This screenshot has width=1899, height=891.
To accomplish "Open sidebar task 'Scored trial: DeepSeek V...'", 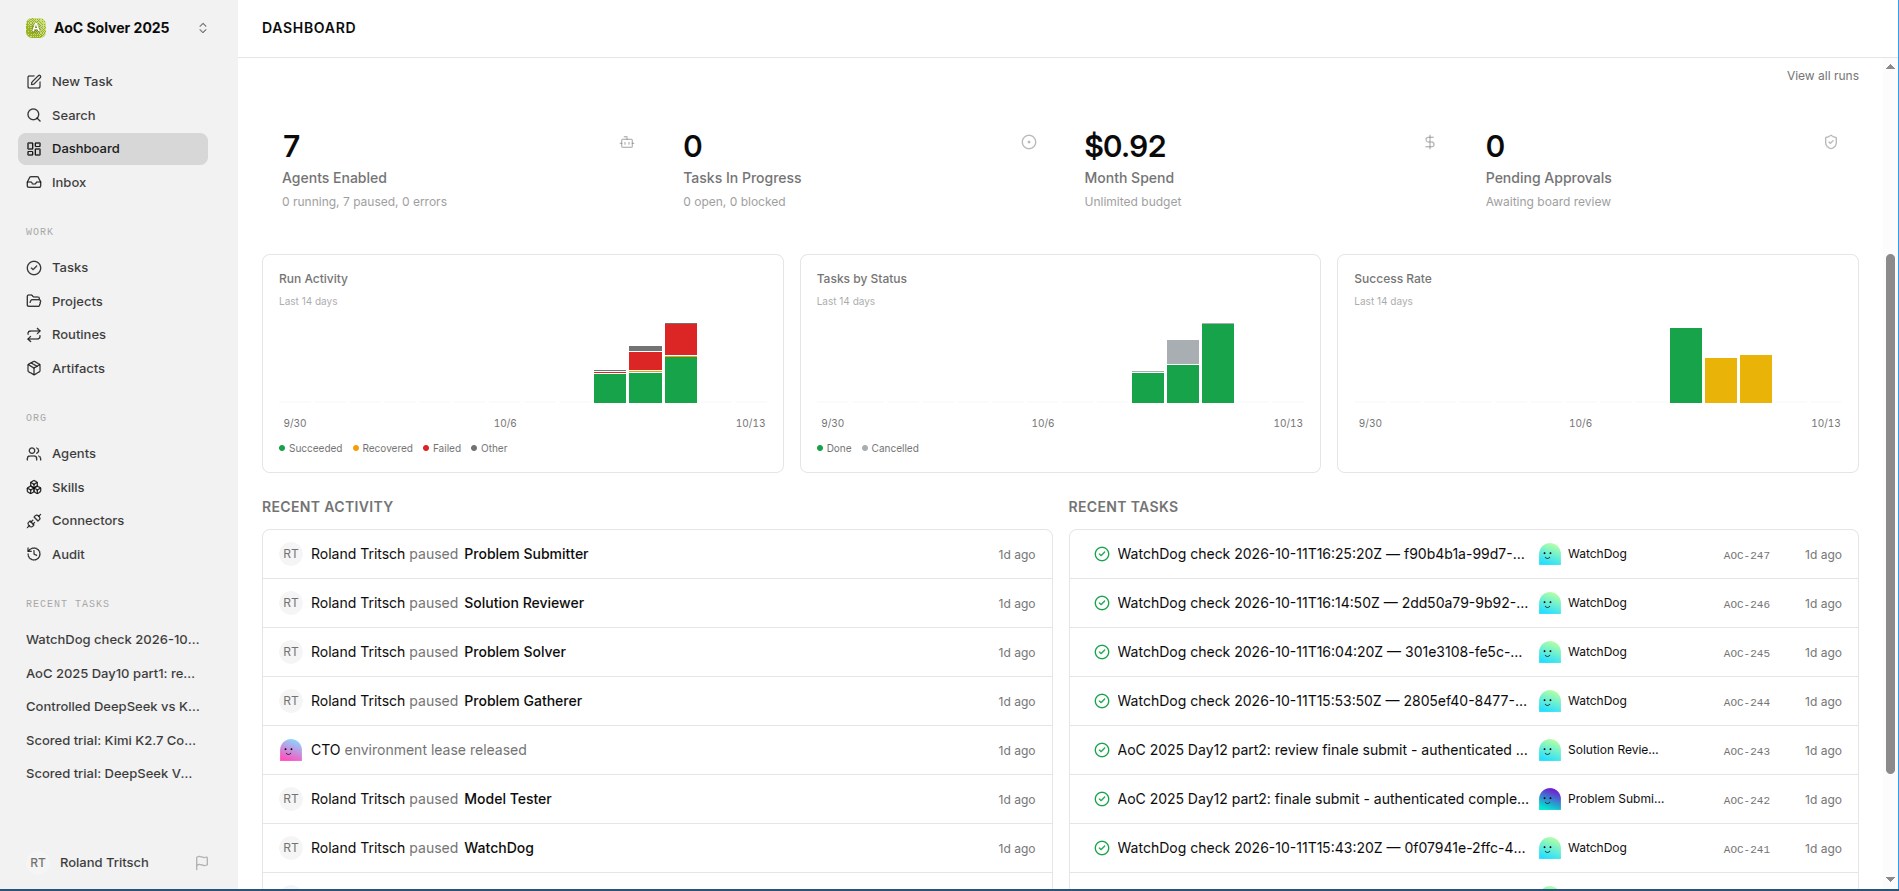I will tap(113, 774).
